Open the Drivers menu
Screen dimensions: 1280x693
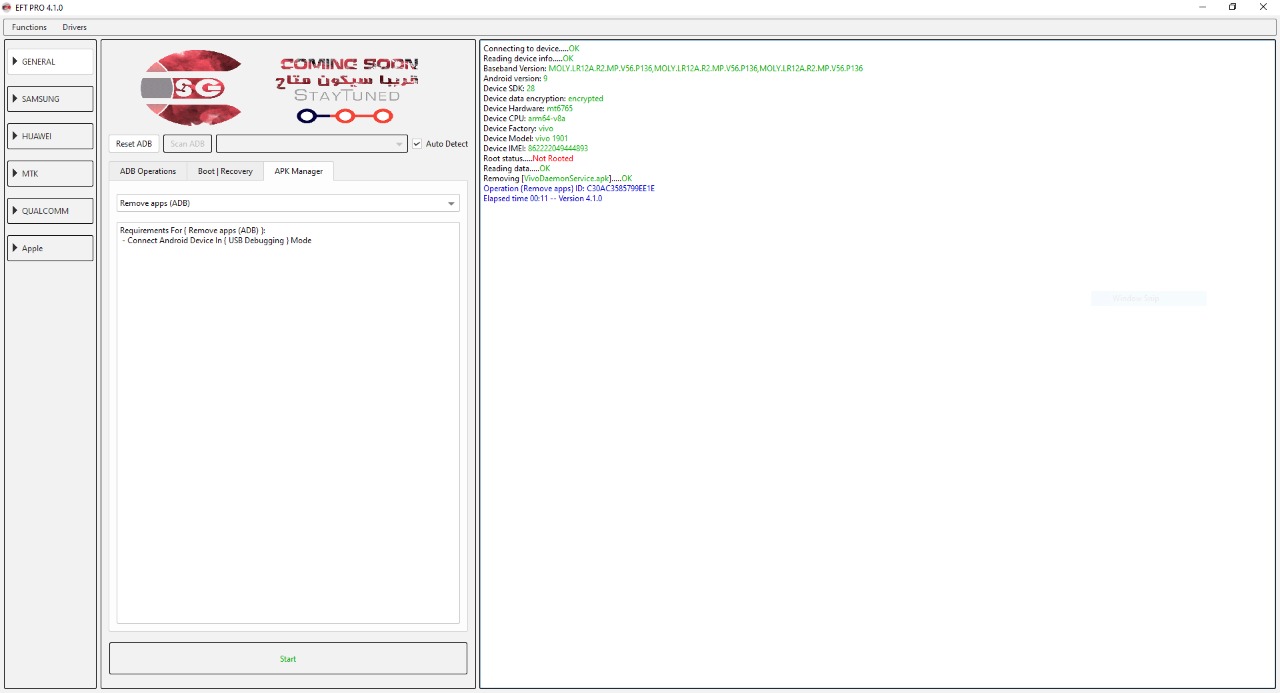[74, 27]
